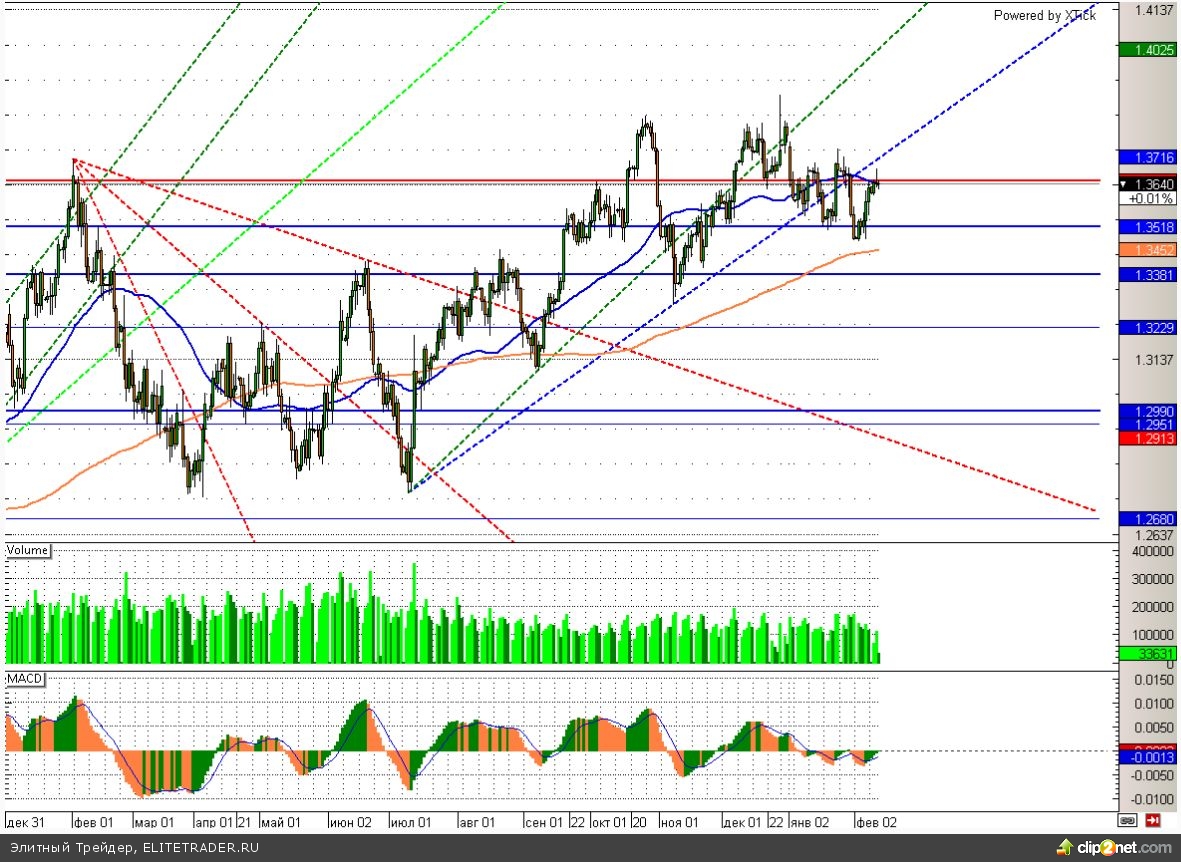Image resolution: width=1181 pixels, height=862 pixels.
Task: Select the red 1.2913 price label
Action: [1147, 438]
